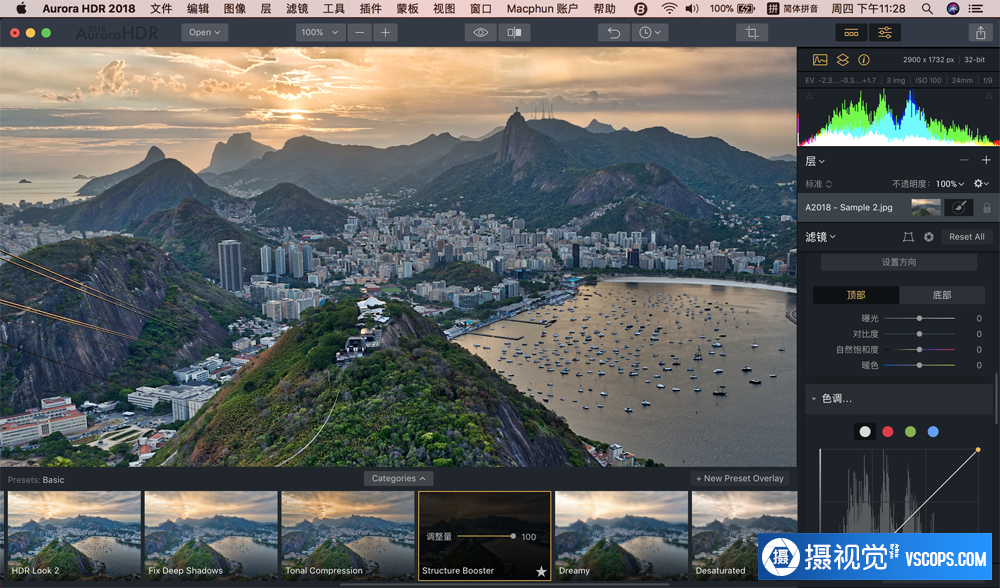Switch to the 顶部 tab
The width and height of the screenshot is (1000, 588).
(856, 295)
